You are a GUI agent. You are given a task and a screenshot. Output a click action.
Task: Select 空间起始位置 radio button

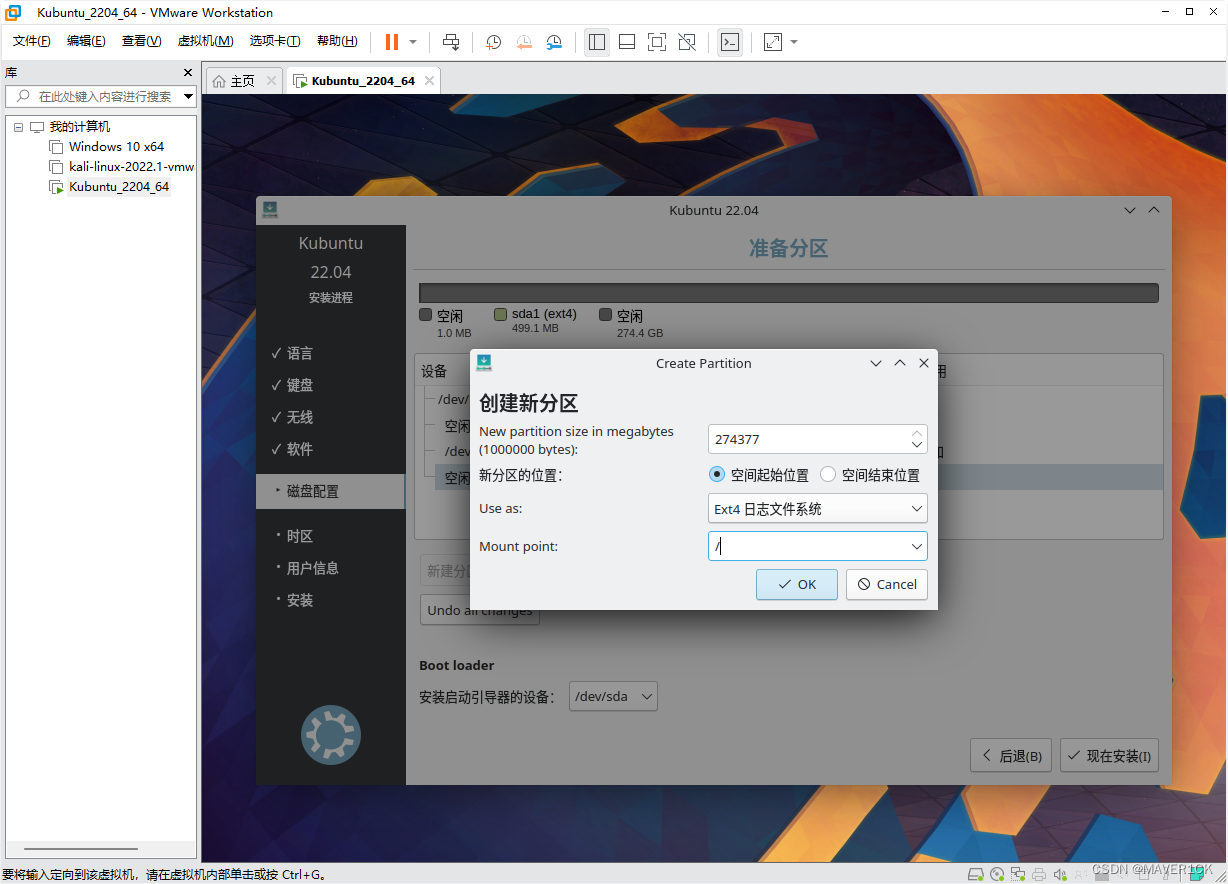[716, 475]
